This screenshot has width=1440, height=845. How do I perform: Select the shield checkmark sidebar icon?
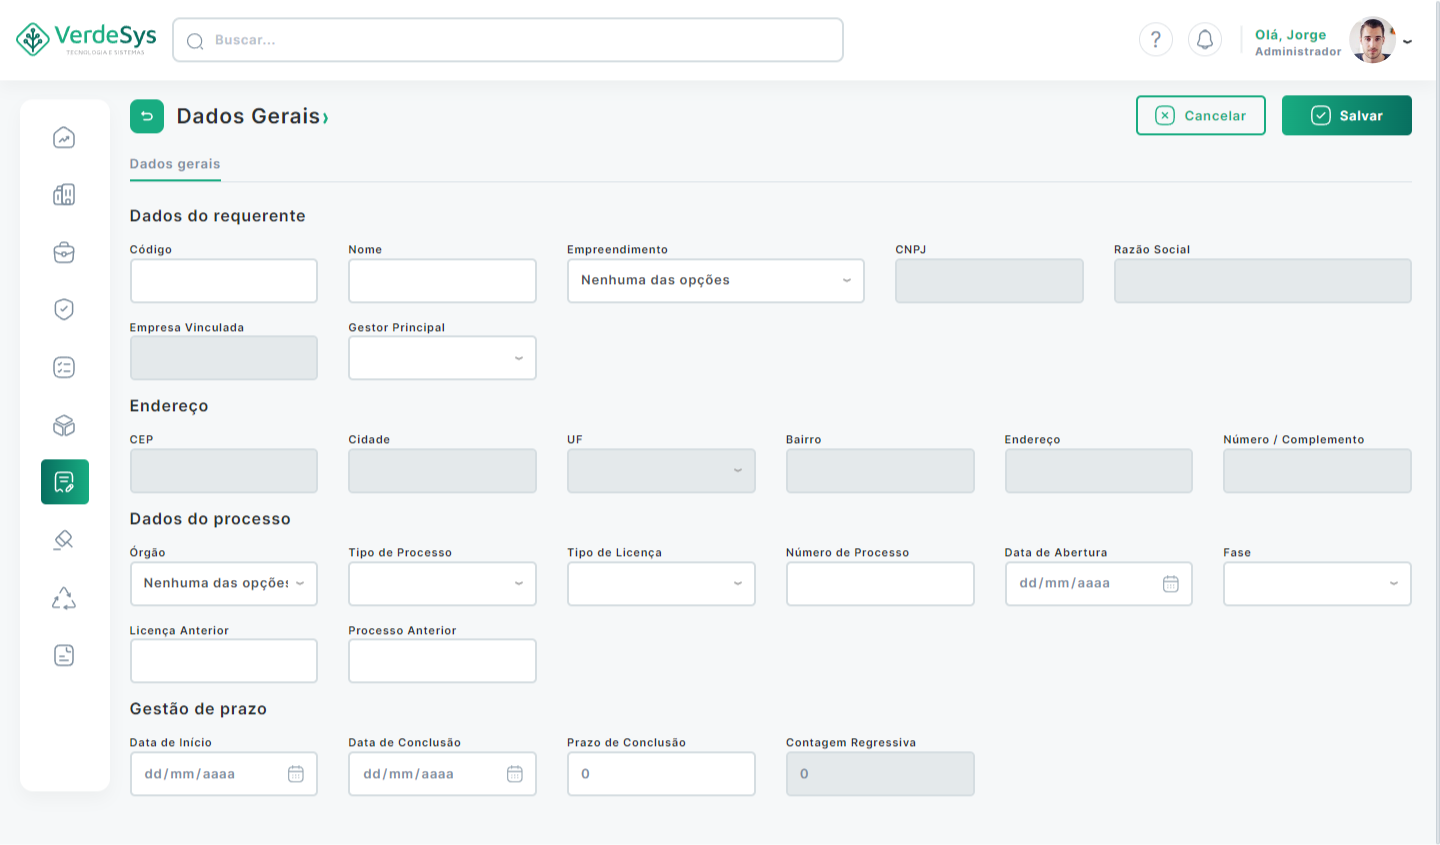pos(64,310)
